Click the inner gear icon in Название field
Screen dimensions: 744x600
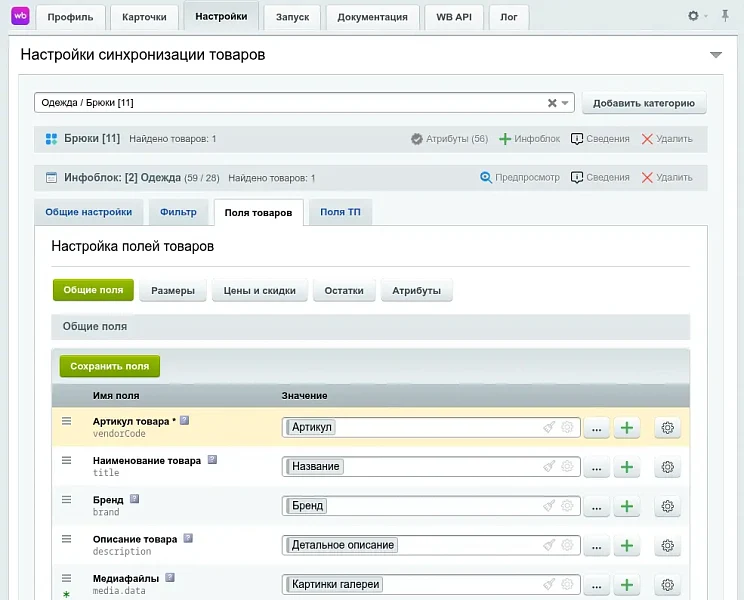click(x=567, y=467)
